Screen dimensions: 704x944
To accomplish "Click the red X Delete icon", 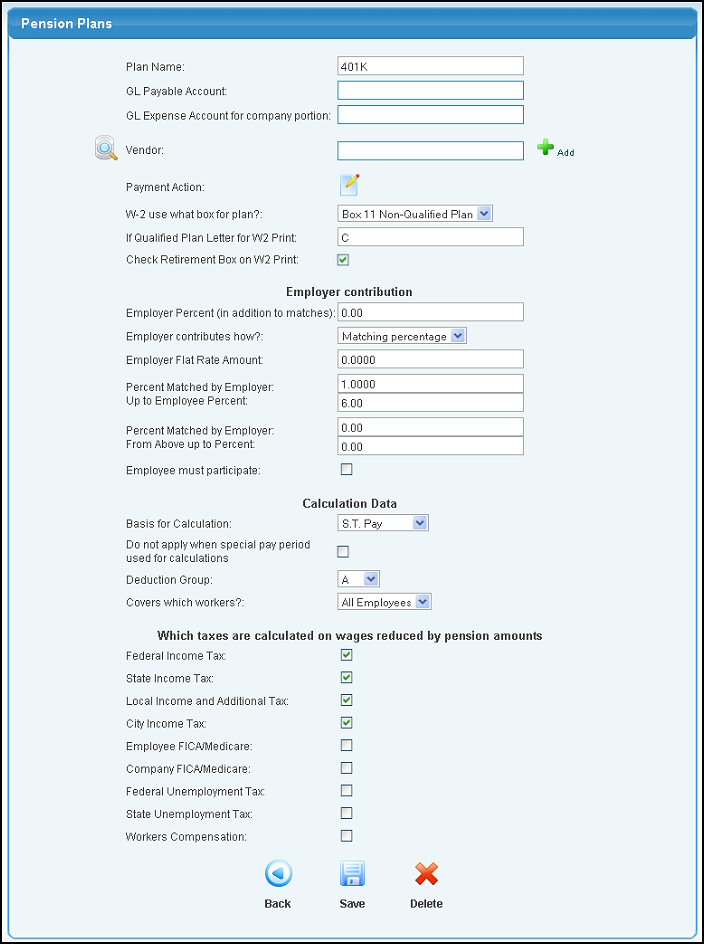I will pos(426,874).
